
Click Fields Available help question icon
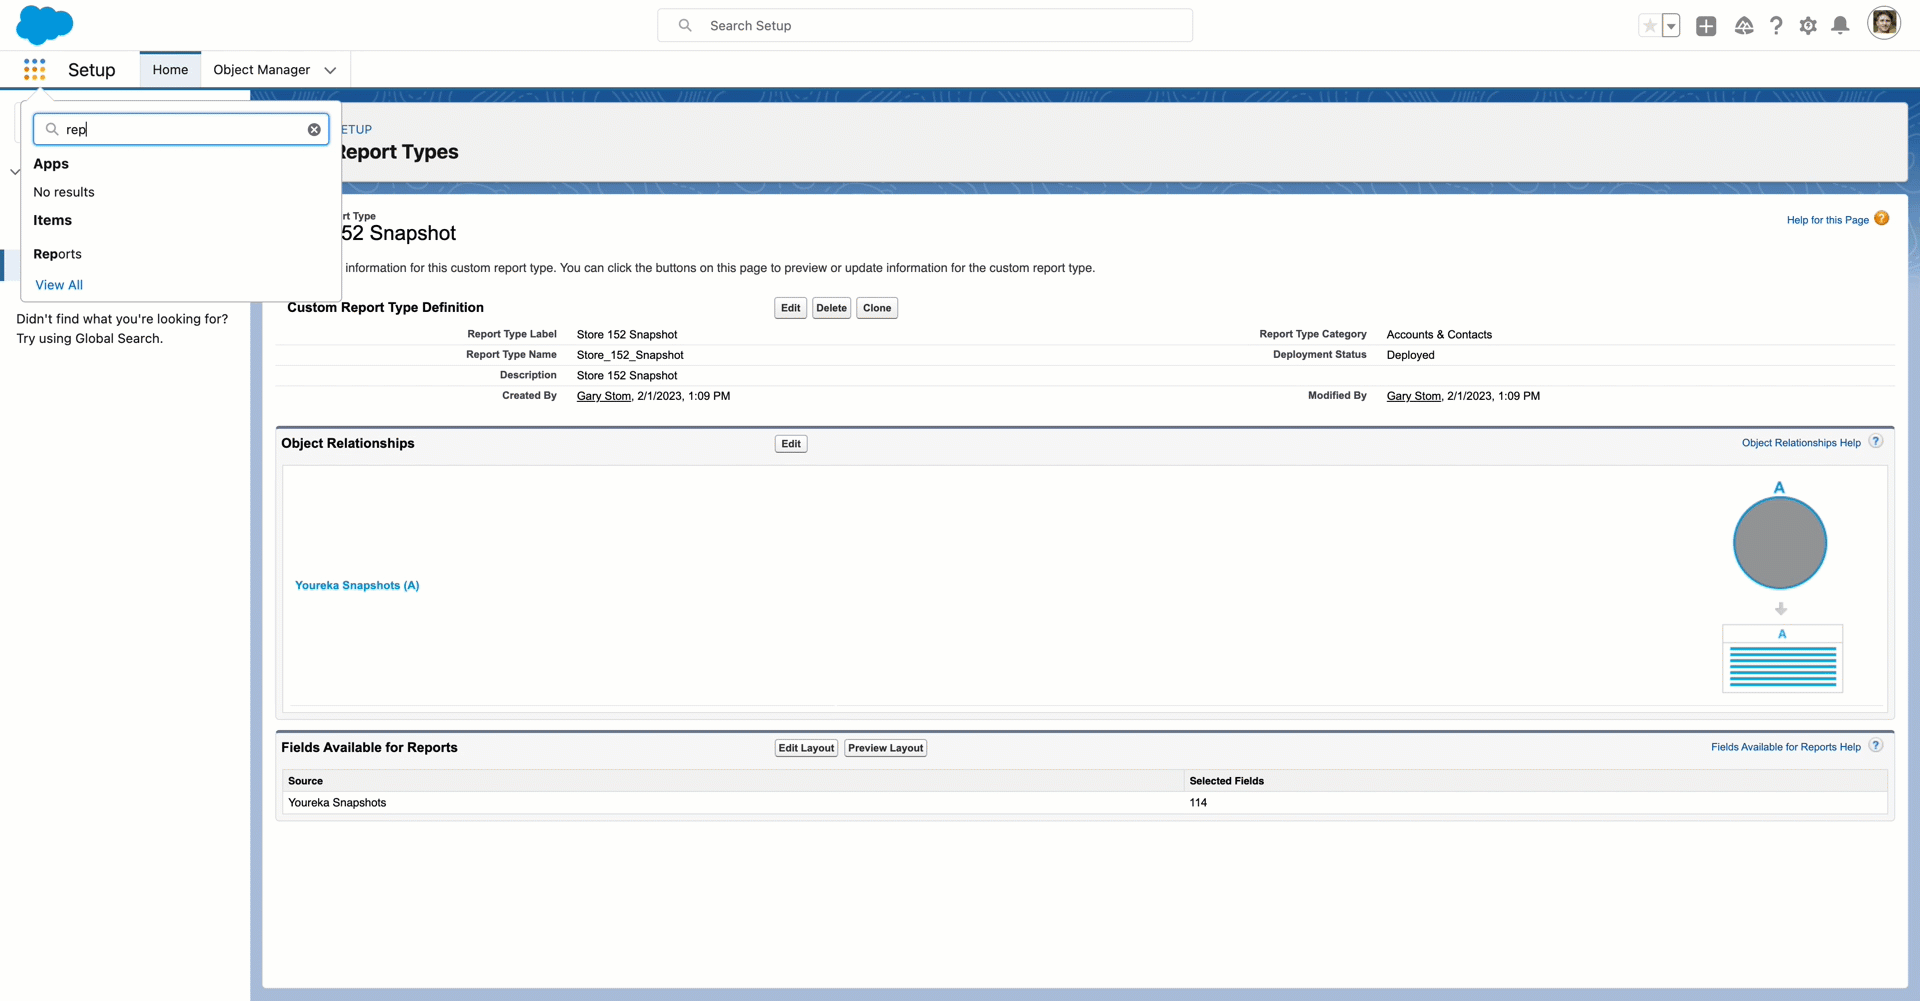click(1876, 745)
